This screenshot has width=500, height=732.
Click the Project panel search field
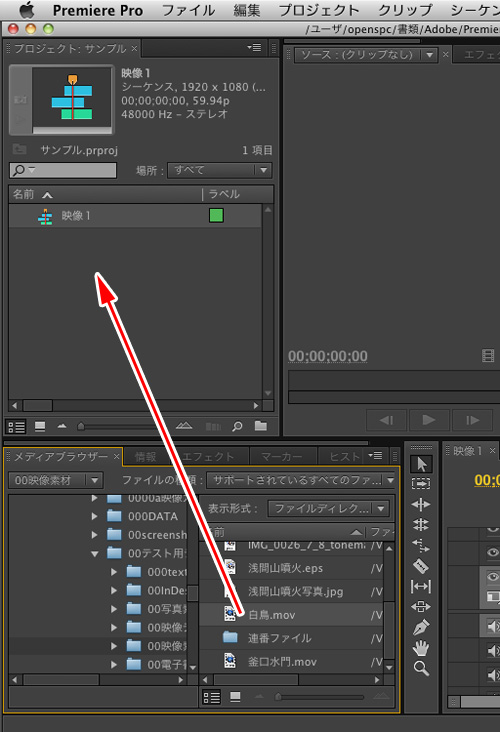coord(63,170)
